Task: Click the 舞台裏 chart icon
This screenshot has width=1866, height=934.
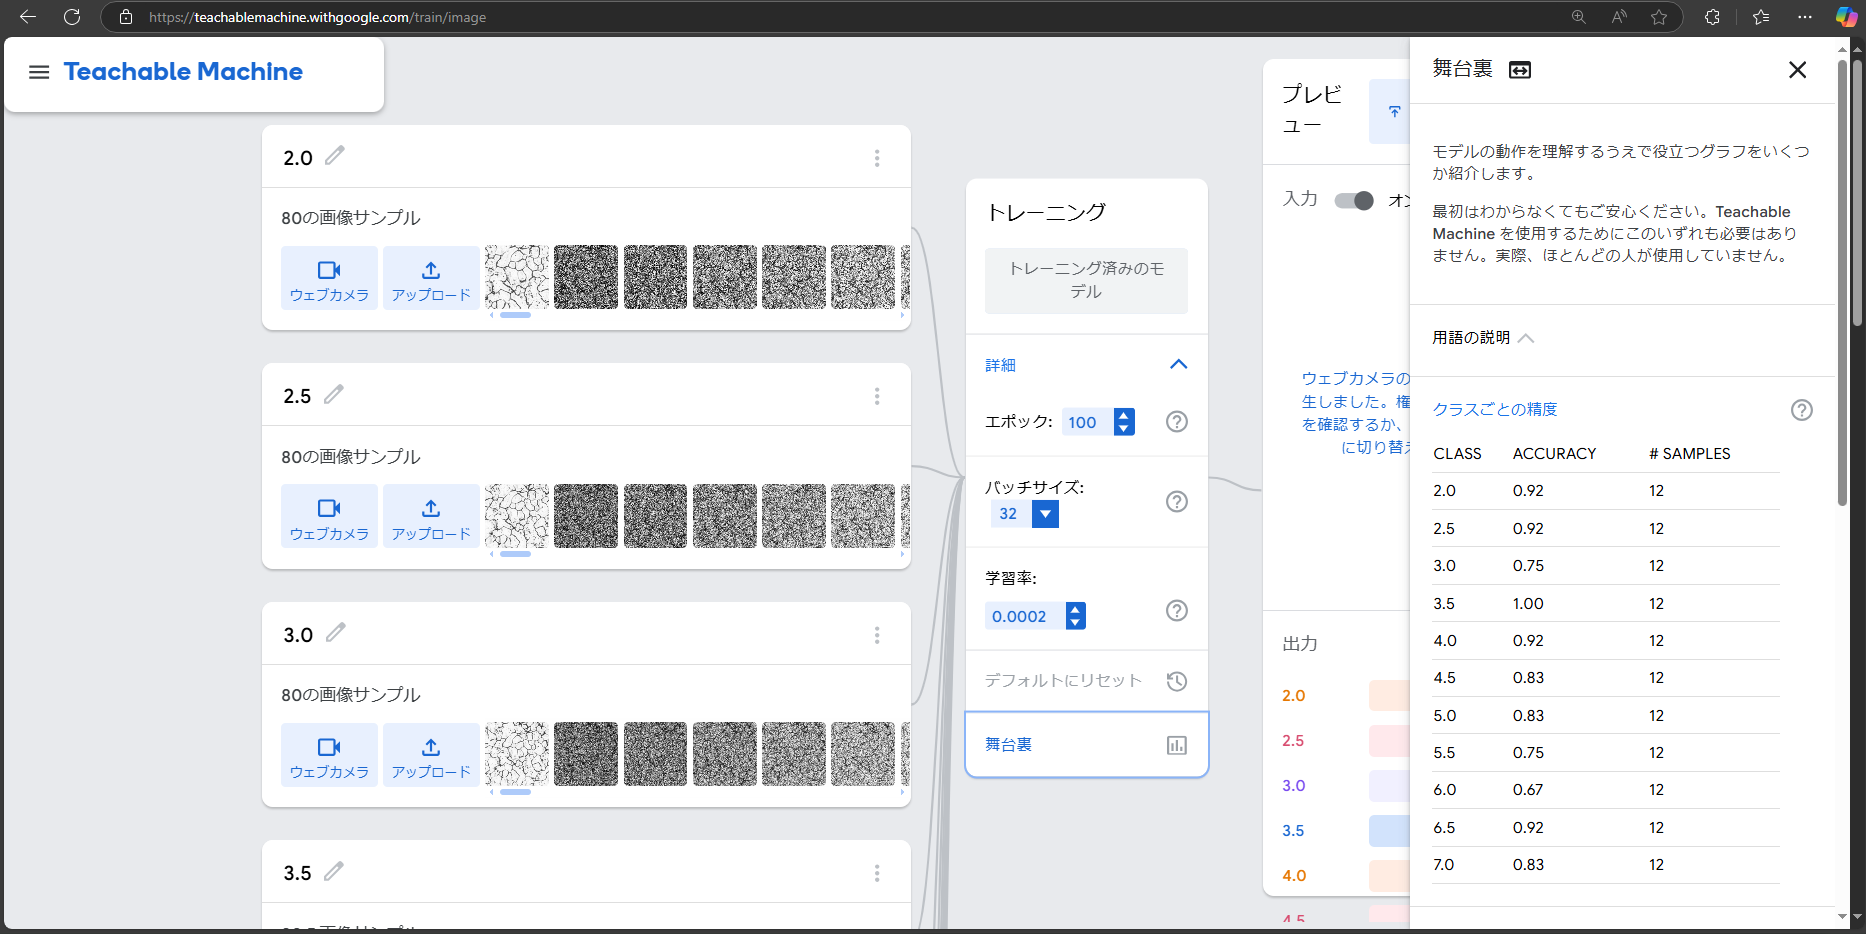Action: [1177, 745]
